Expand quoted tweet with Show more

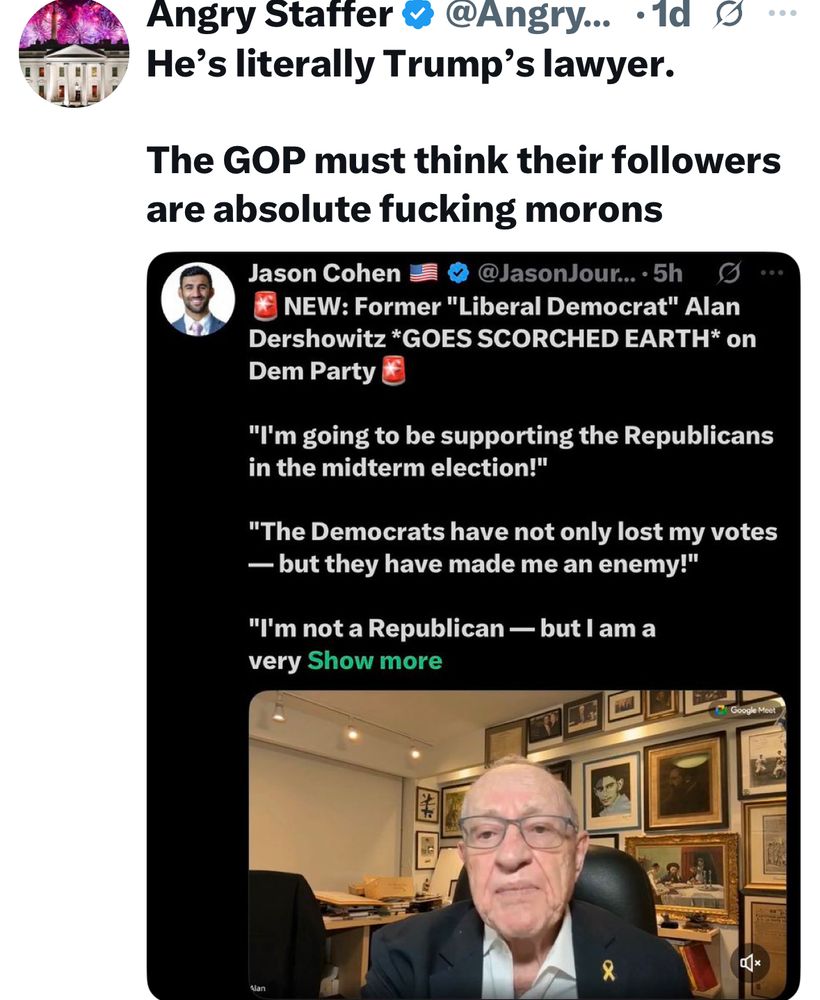374,661
